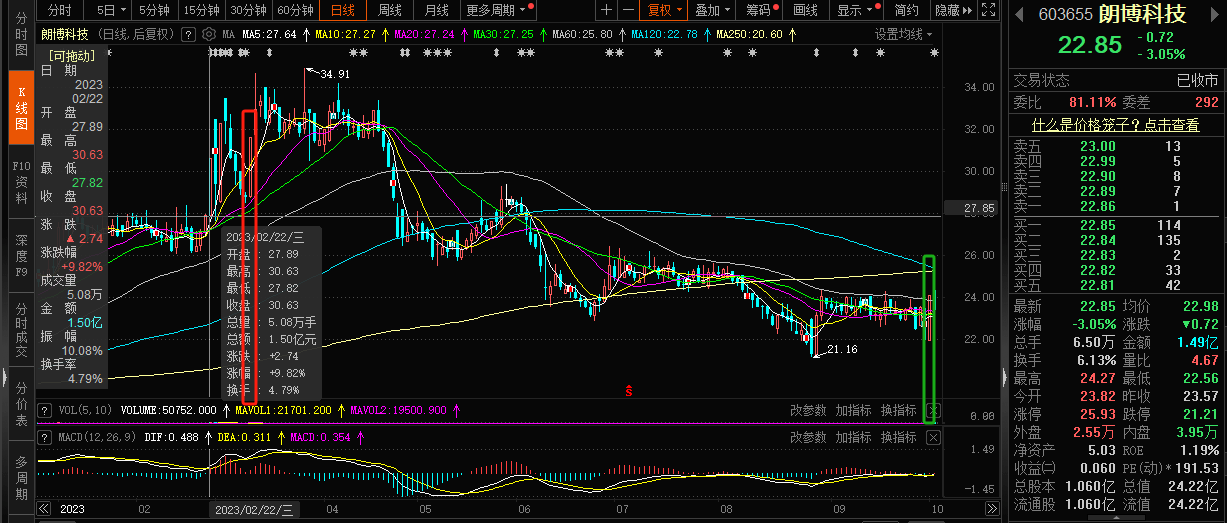Open F10资料 in left sidebar
This screenshot has height=523, width=1227.
click(x=21, y=182)
